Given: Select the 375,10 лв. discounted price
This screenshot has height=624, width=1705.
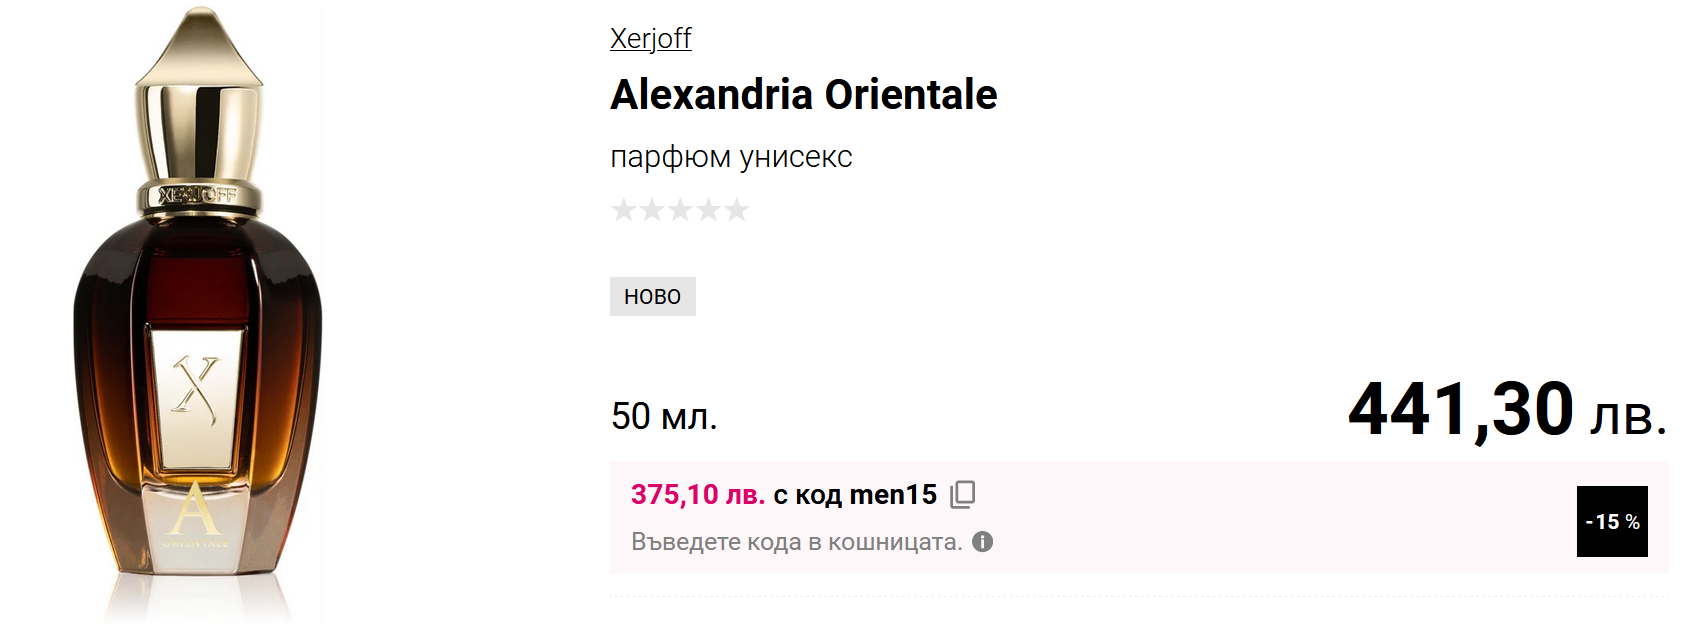Looking at the screenshot, I should (697, 494).
